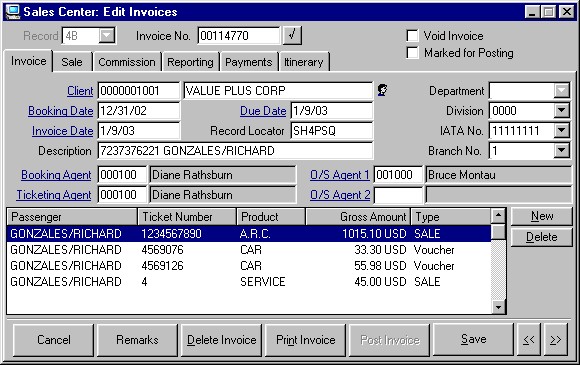Click the scroll down arrow in passenger list

tap(498, 307)
